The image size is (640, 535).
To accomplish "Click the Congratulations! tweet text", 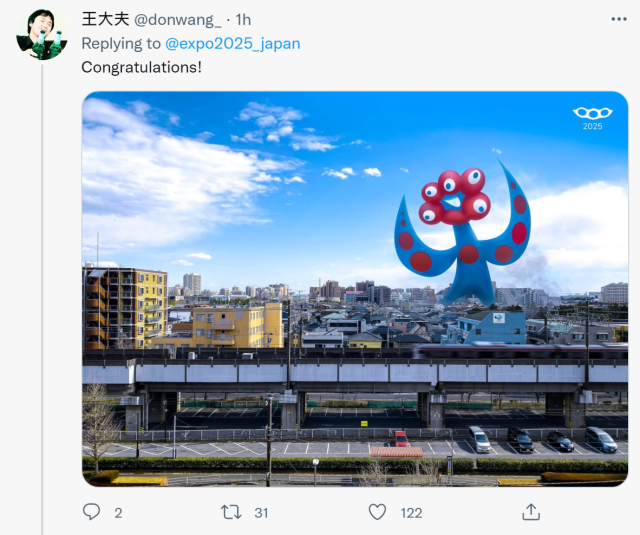I will (141, 67).
